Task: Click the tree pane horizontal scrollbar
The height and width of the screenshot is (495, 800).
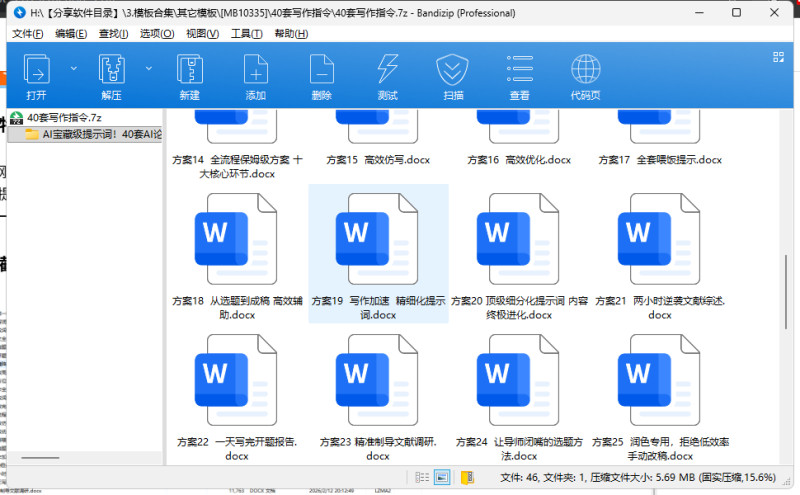Action: [x=40, y=458]
